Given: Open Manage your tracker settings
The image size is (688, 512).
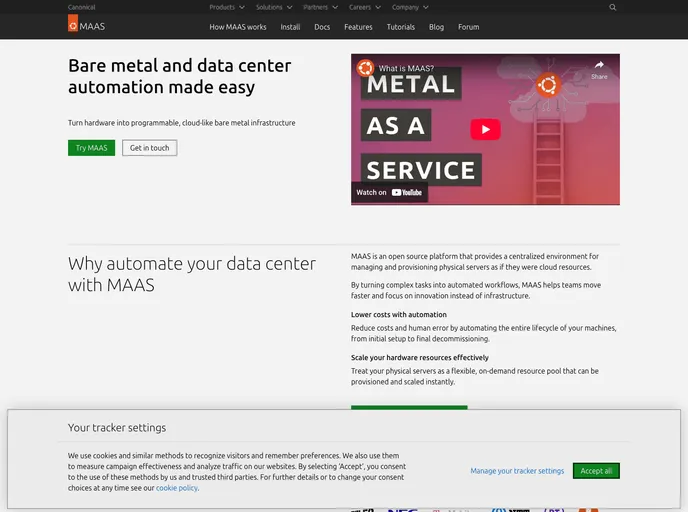Looking at the screenshot, I should (517, 471).
